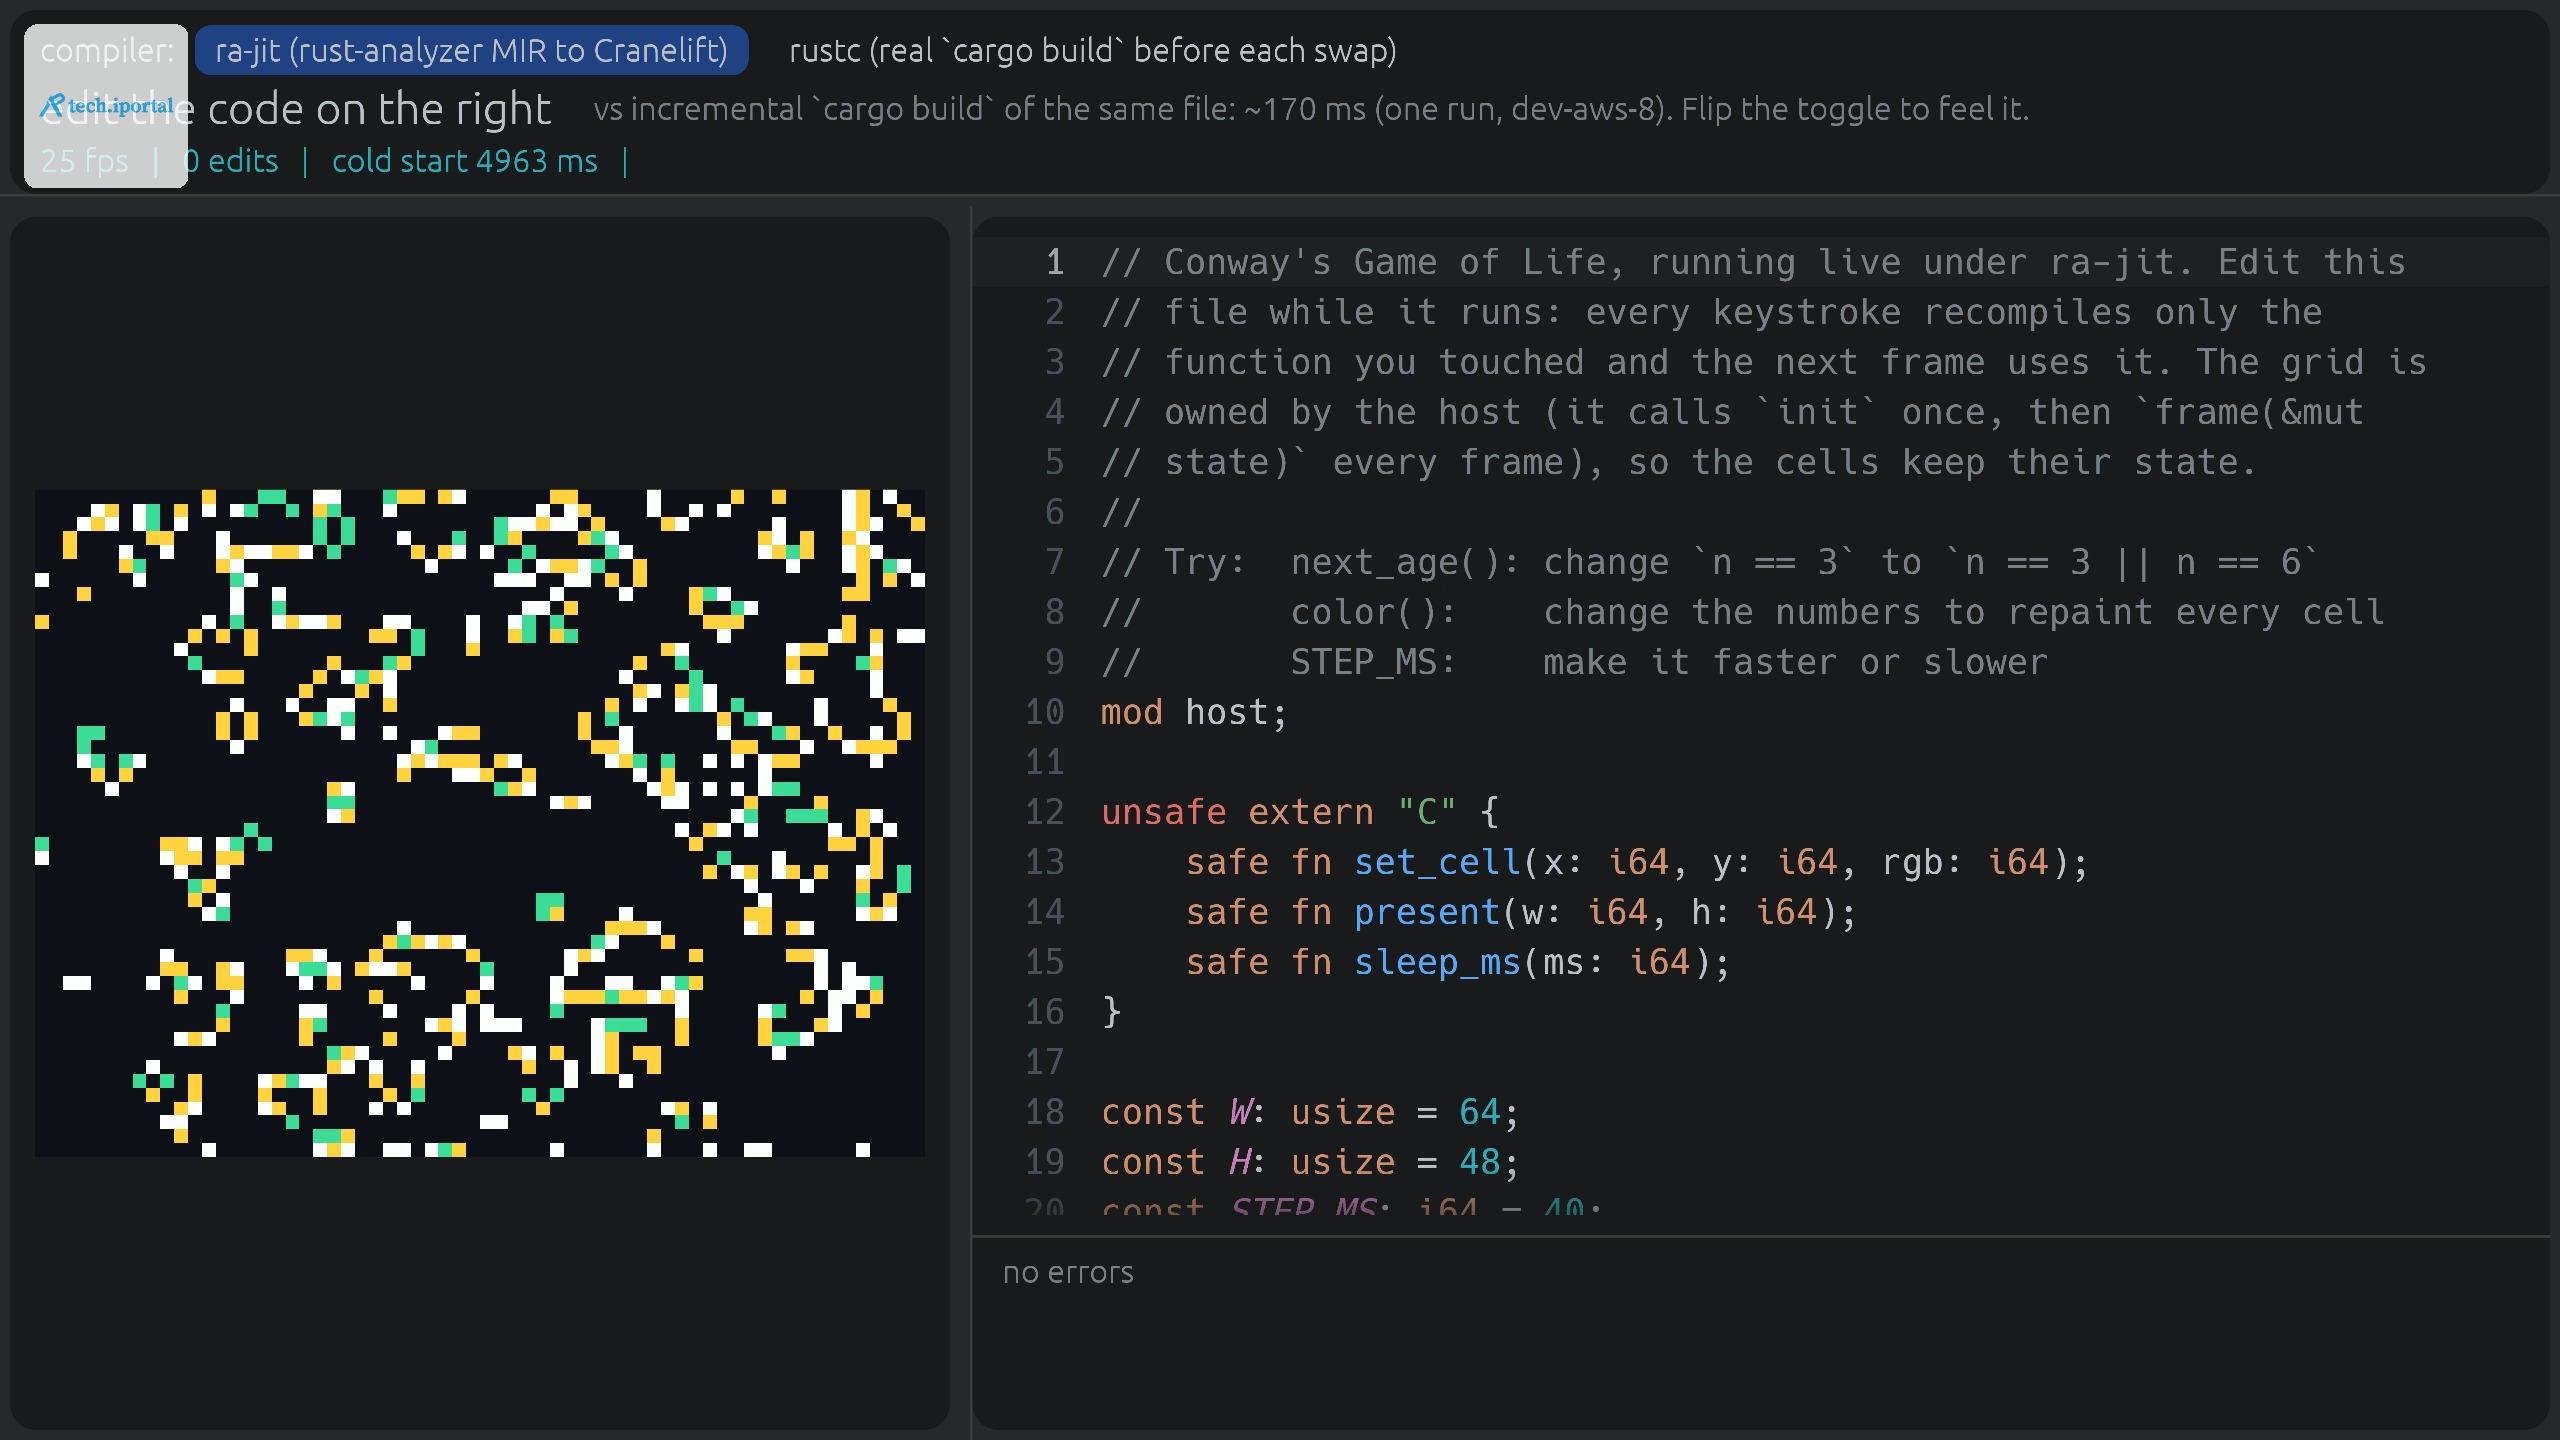This screenshot has height=1440, width=2560.
Task: Click the 'vs incremental cargo build' description text
Action: click(1311, 109)
